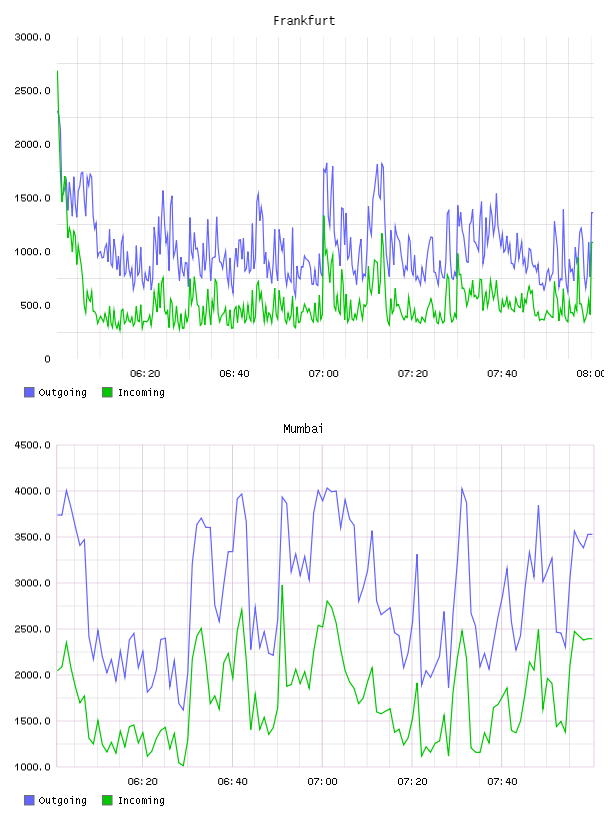Click the 2500.0 axis label in Frankfurt chart
The width and height of the screenshot is (608, 816).
[32, 91]
